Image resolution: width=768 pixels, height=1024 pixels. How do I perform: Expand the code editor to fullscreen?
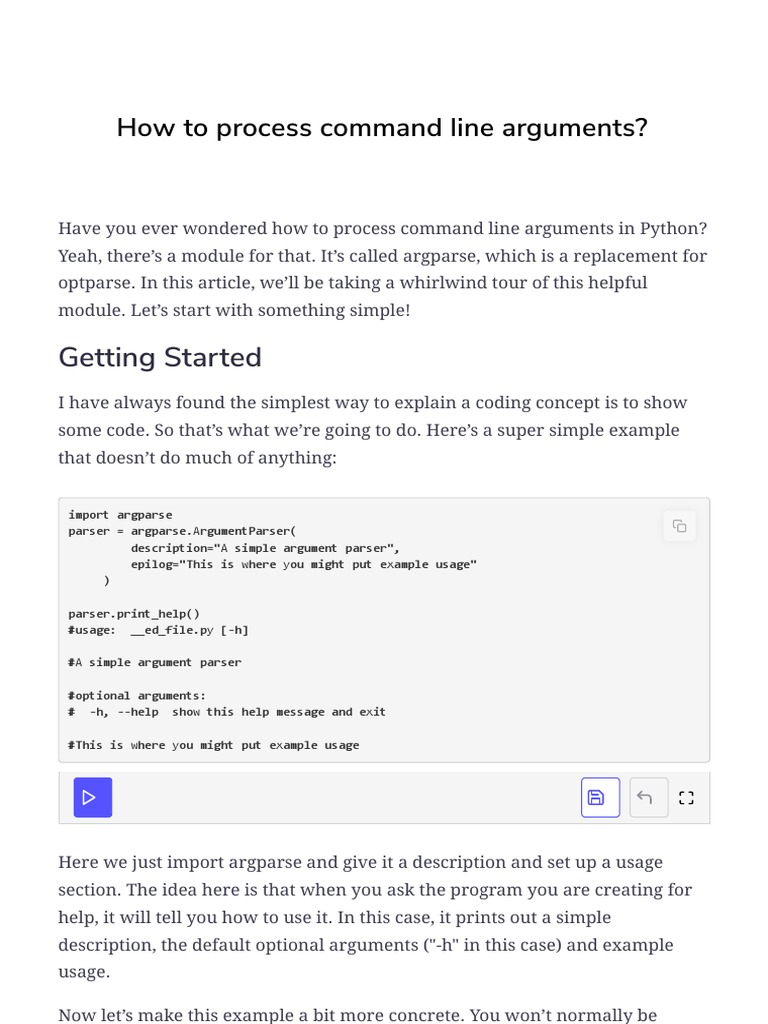[x=686, y=797]
